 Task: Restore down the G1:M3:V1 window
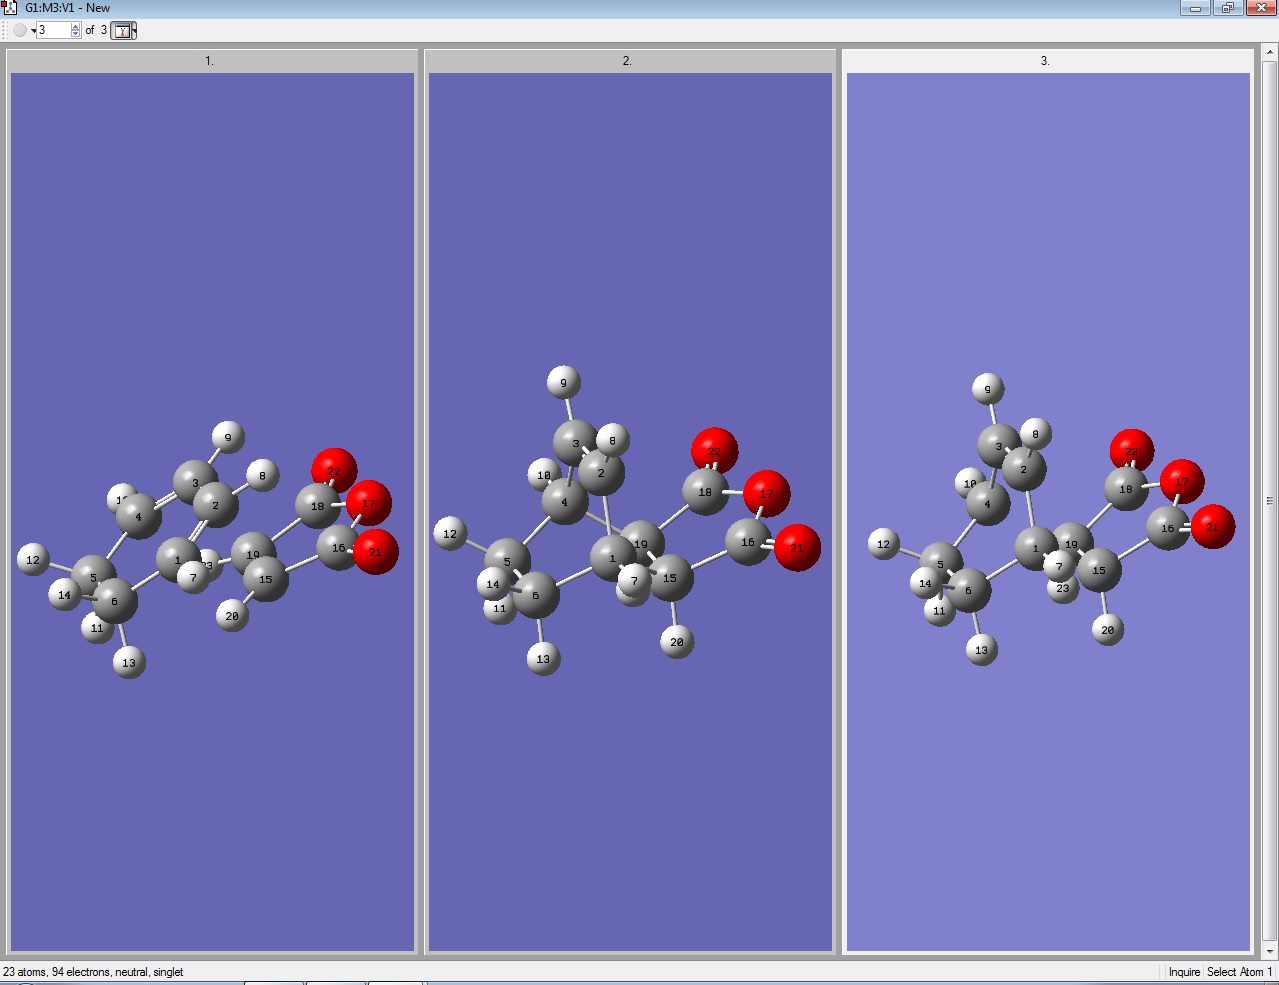[1228, 8]
